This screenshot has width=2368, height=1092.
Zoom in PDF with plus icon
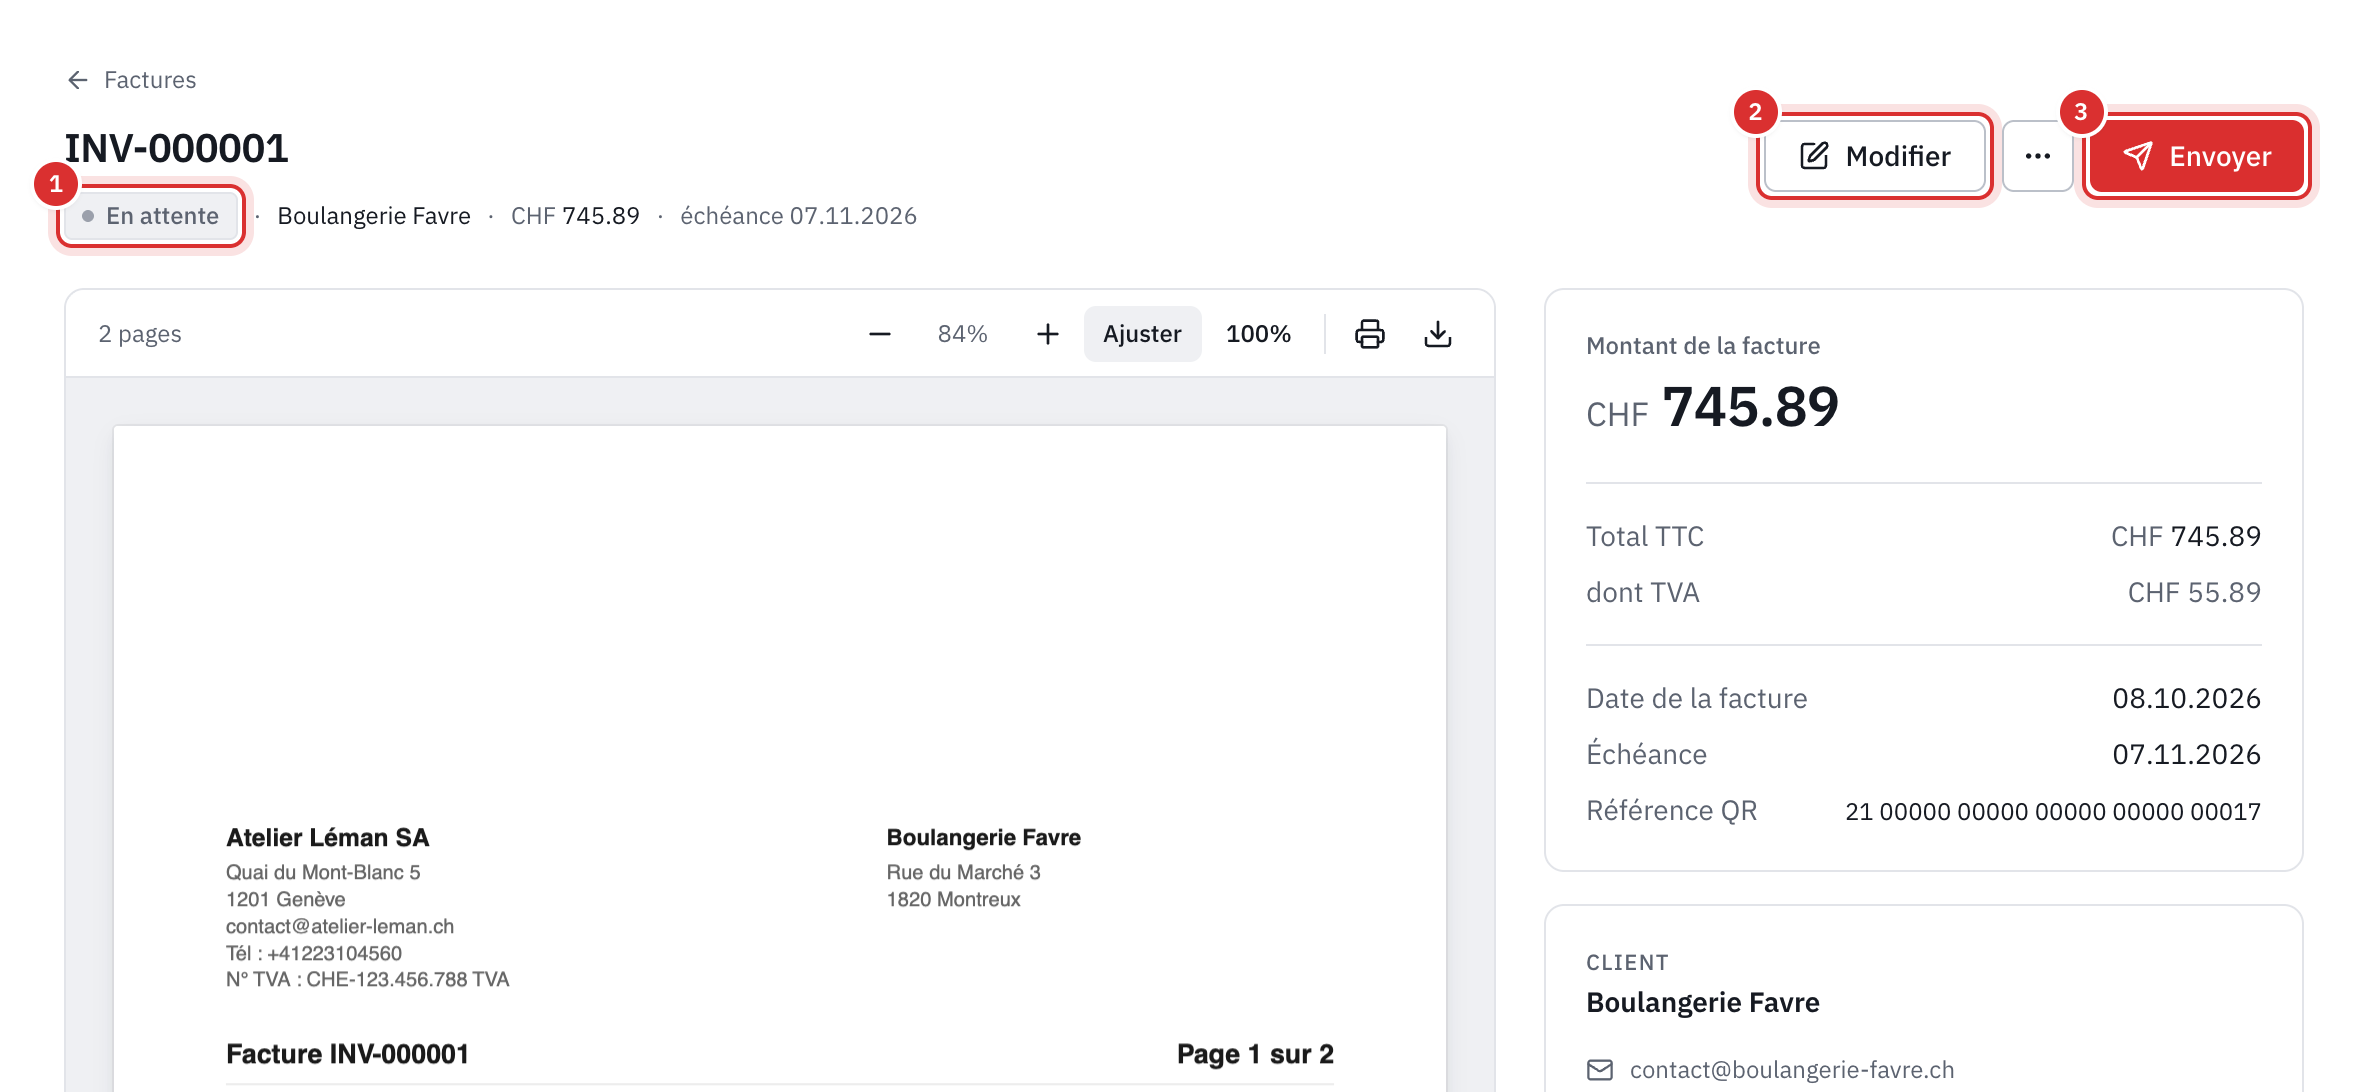click(x=1047, y=334)
